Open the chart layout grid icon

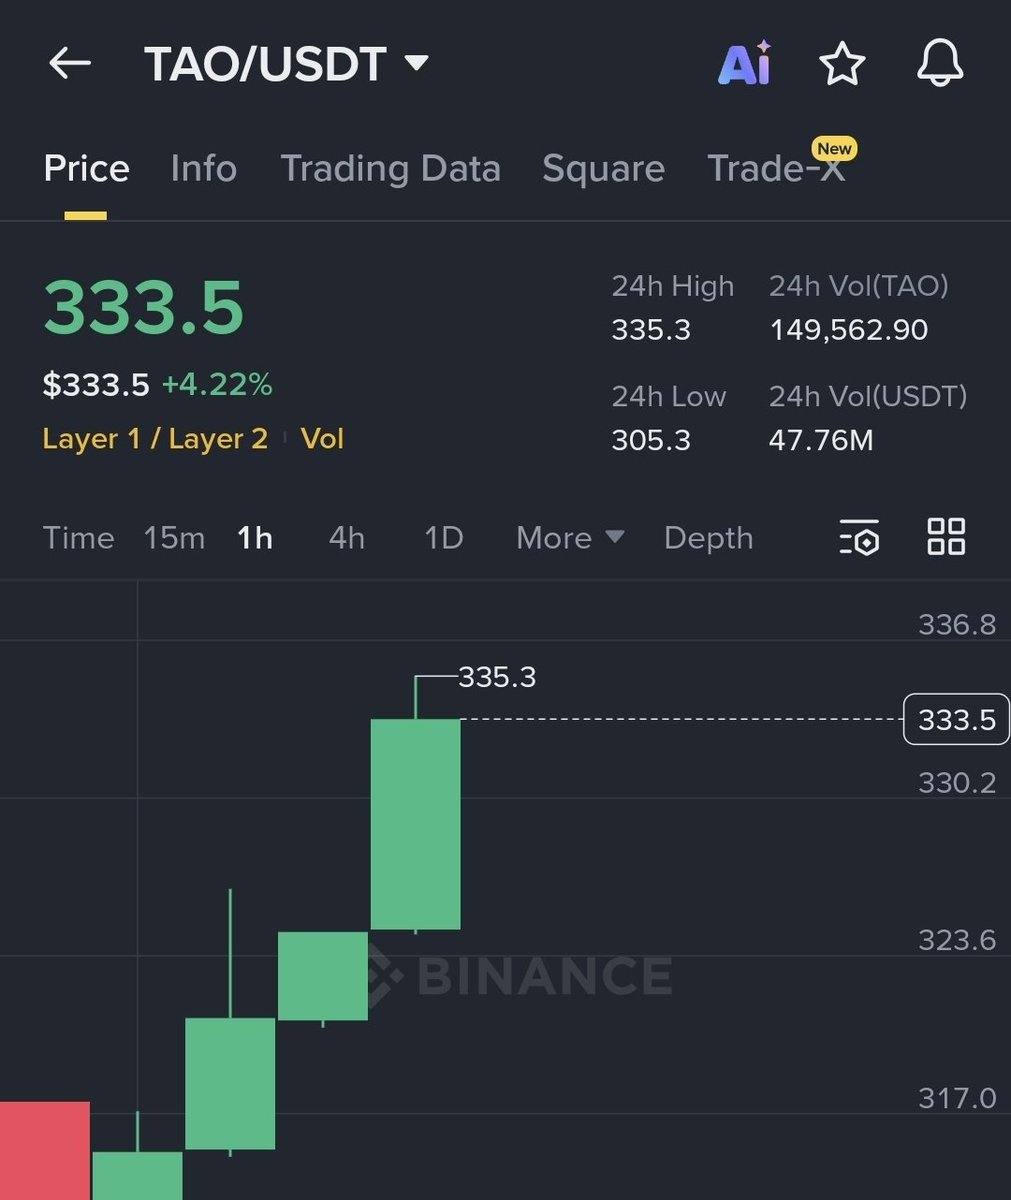pyautogui.click(x=944, y=537)
